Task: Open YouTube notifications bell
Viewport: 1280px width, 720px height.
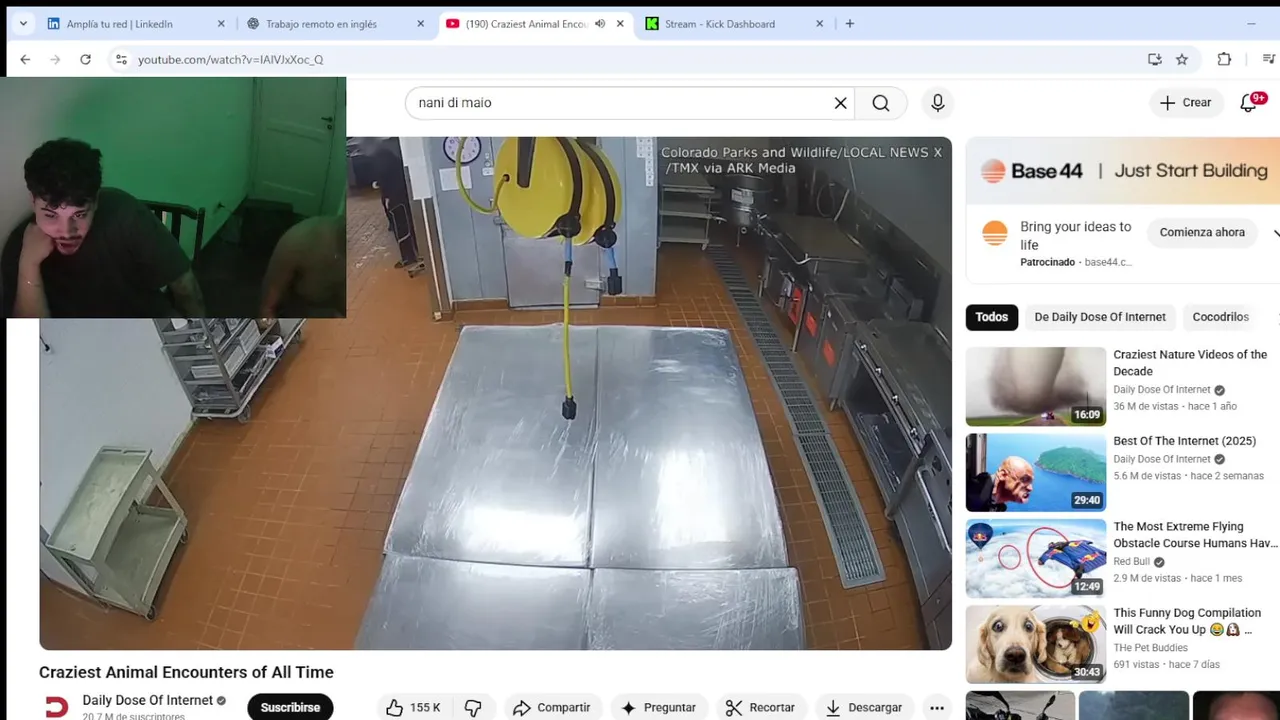Action: (1249, 103)
